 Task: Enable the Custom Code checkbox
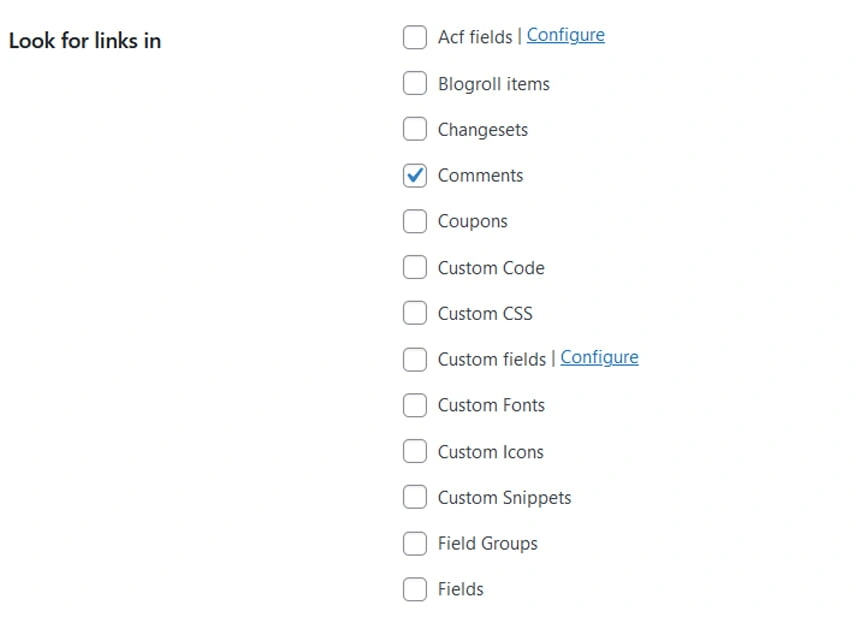pos(414,268)
